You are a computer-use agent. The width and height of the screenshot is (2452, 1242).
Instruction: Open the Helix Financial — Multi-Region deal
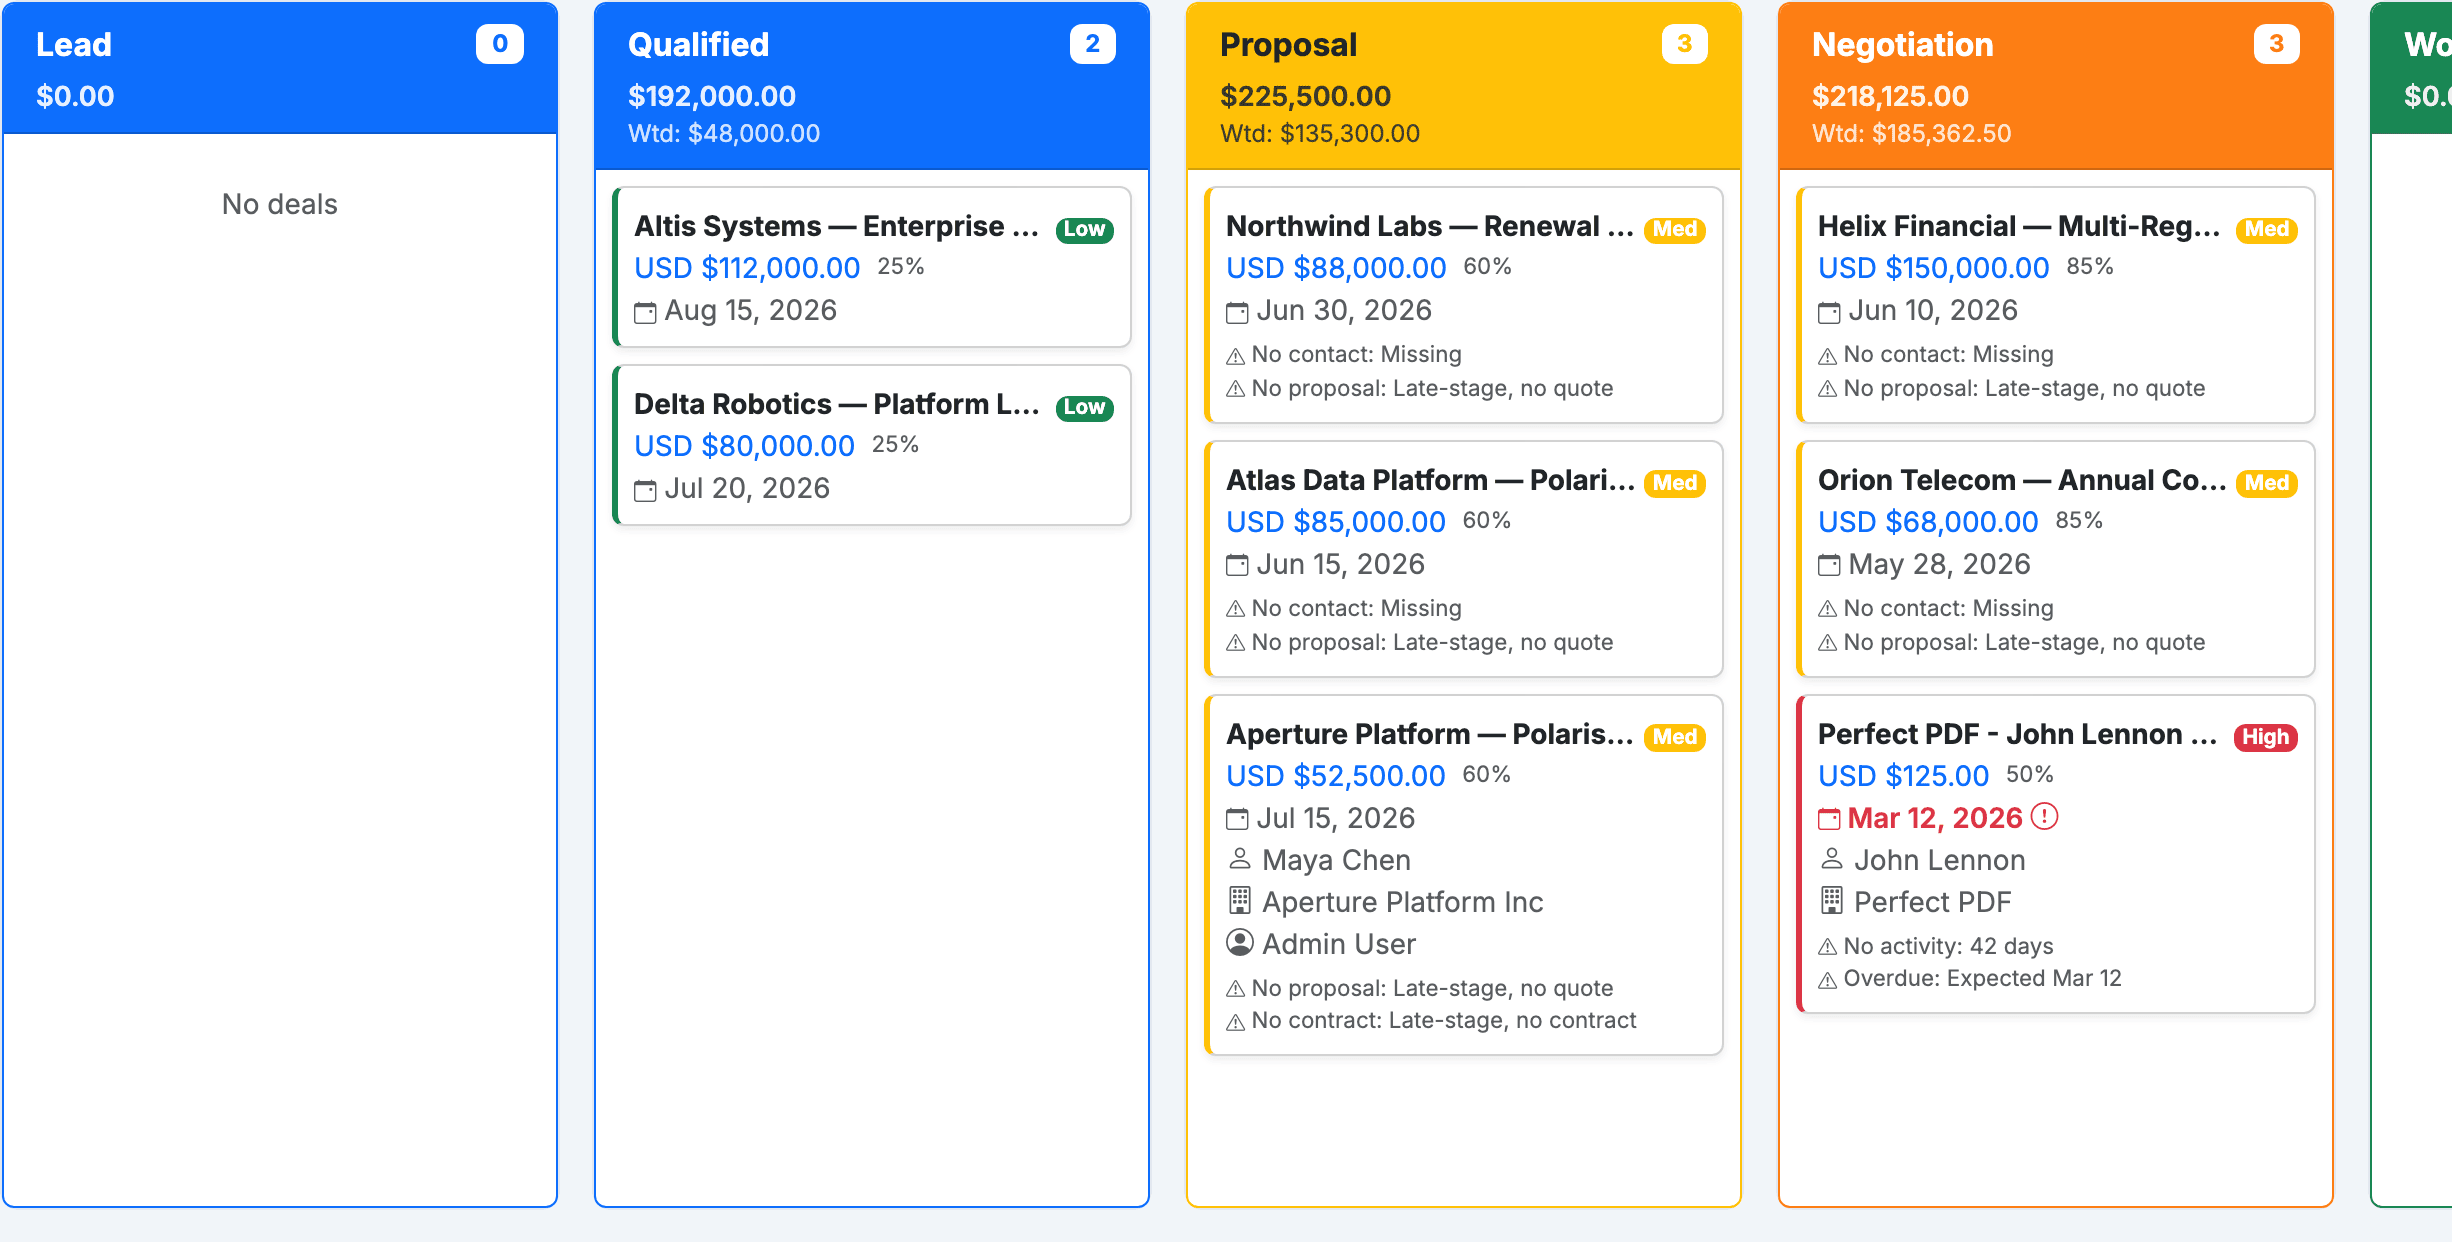click(2019, 226)
